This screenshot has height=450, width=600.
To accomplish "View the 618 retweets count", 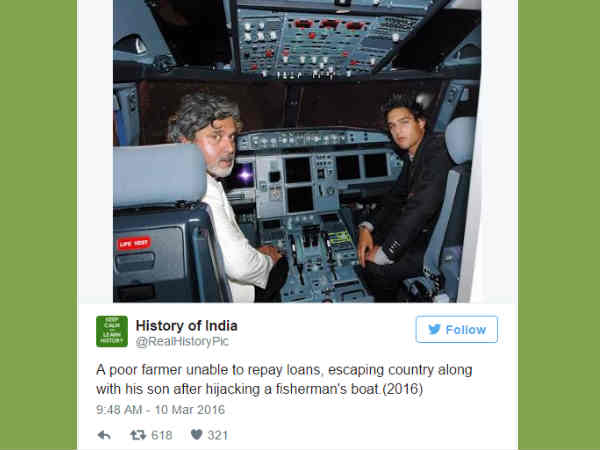I will 161,435.
